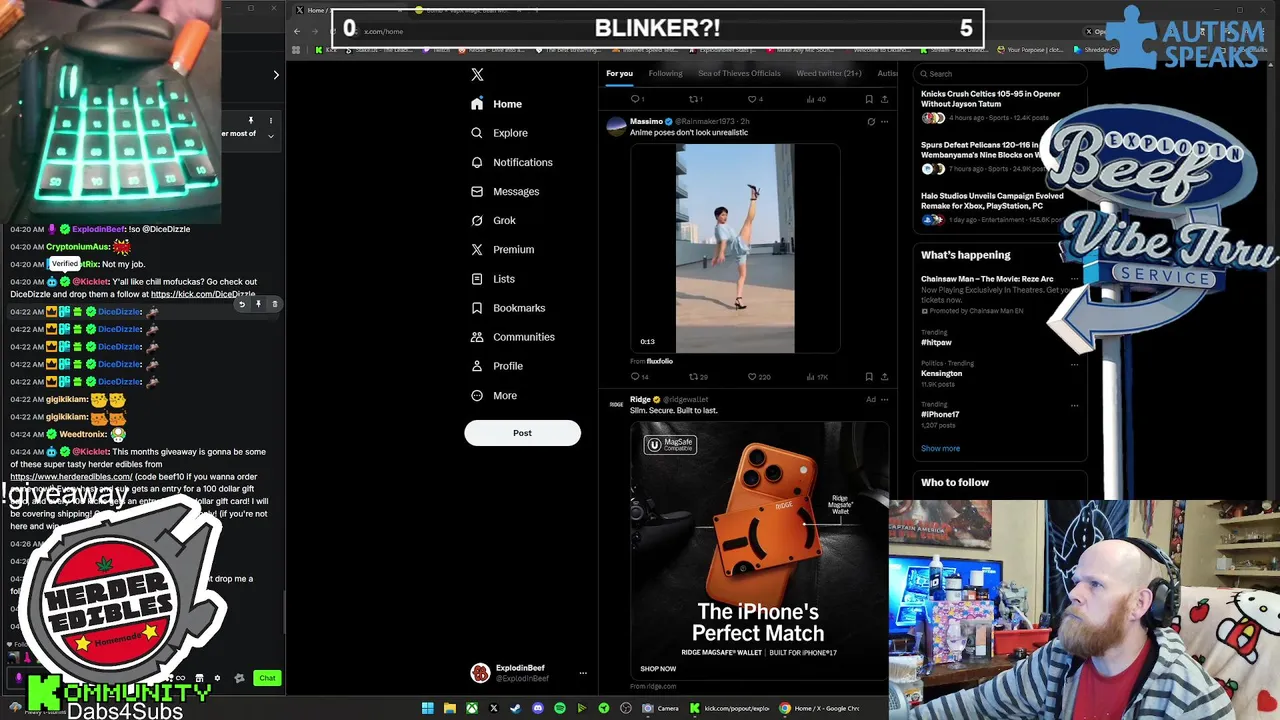The image size is (1280, 720).
Task: Like the Massimo post with 220 likes
Action: [x=759, y=377]
